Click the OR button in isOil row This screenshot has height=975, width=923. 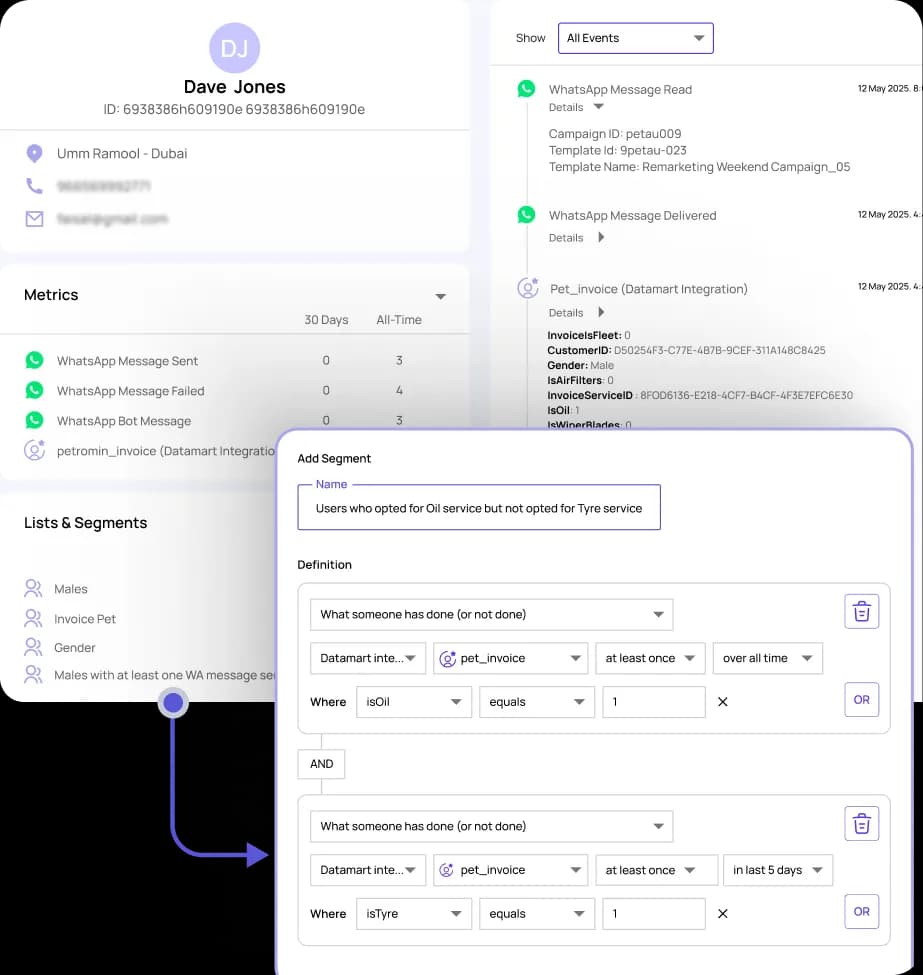(x=861, y=700)
